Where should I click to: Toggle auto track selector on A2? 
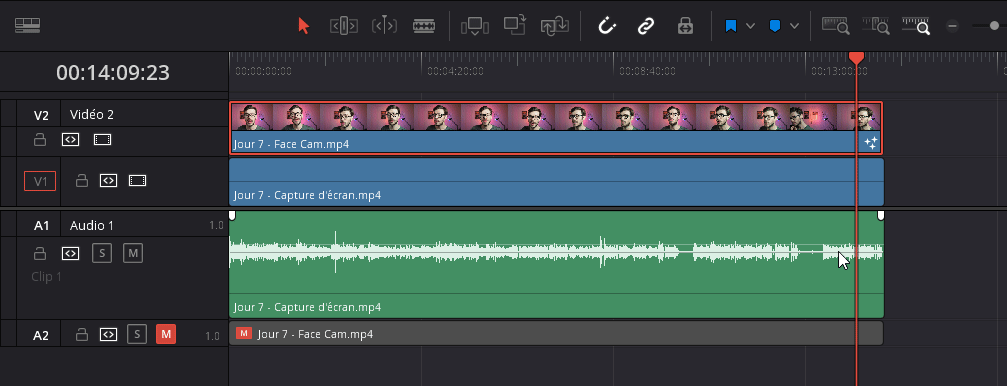tap(109, 334)
